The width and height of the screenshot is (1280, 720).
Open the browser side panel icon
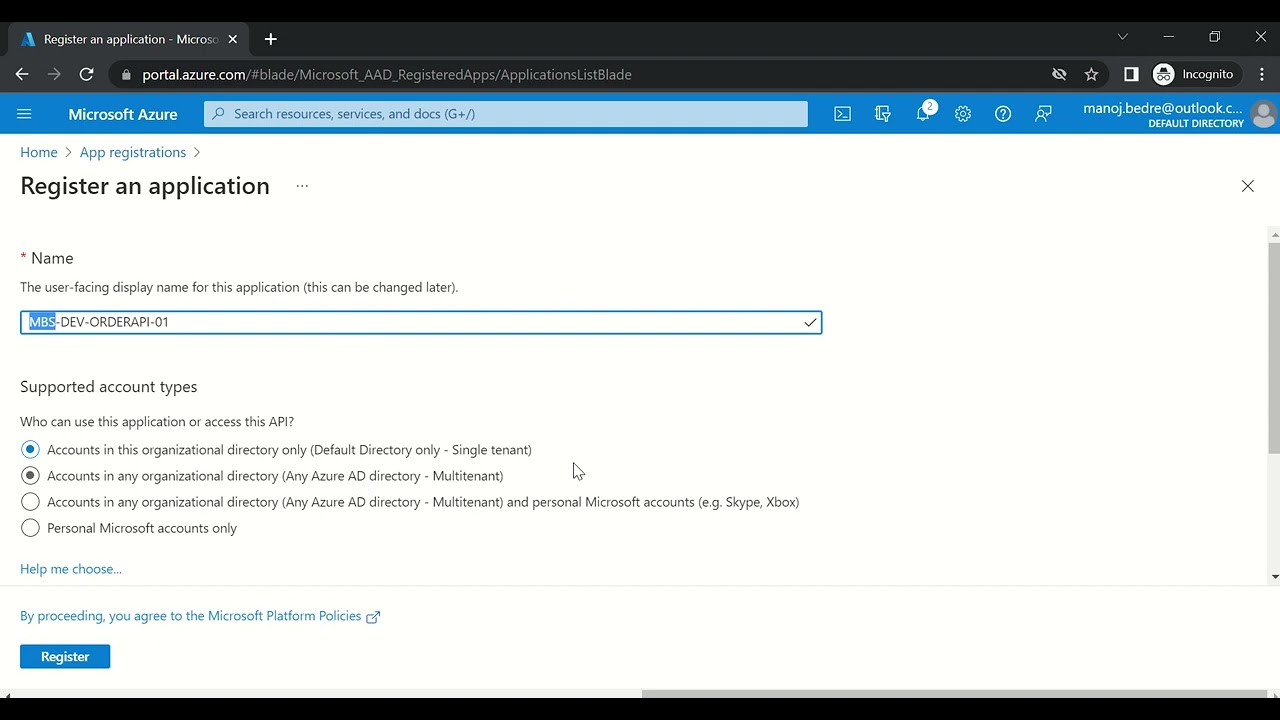pyautogui.click(x=1131, y=74)
